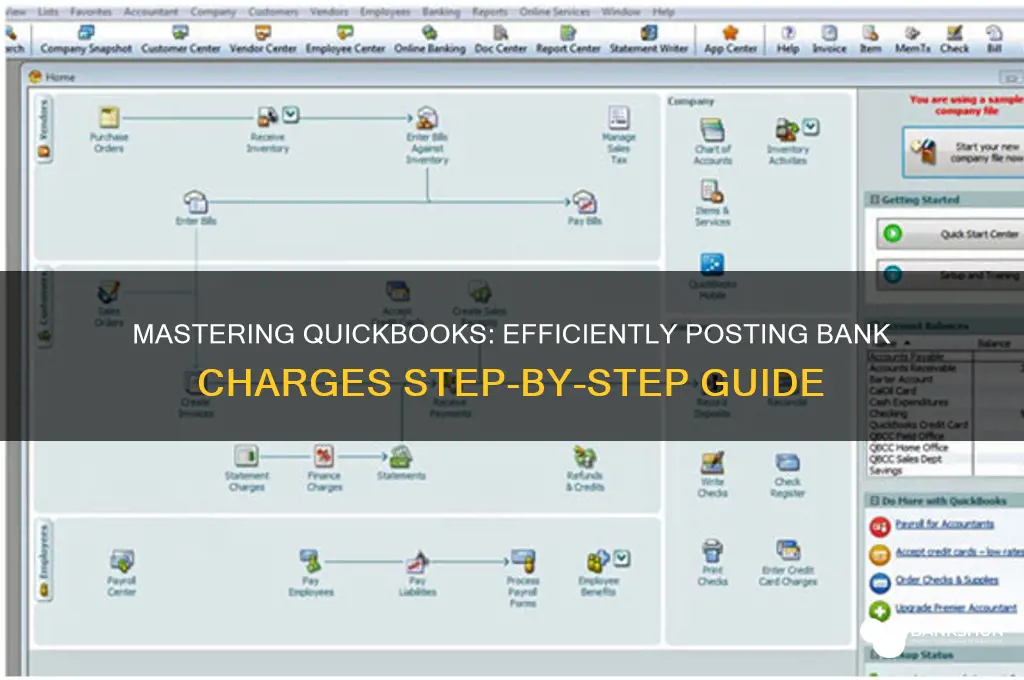This screenshot has width=1024, height=680.
Task: Open MemTx from the toolbar
Action: (x=912, y=40)
